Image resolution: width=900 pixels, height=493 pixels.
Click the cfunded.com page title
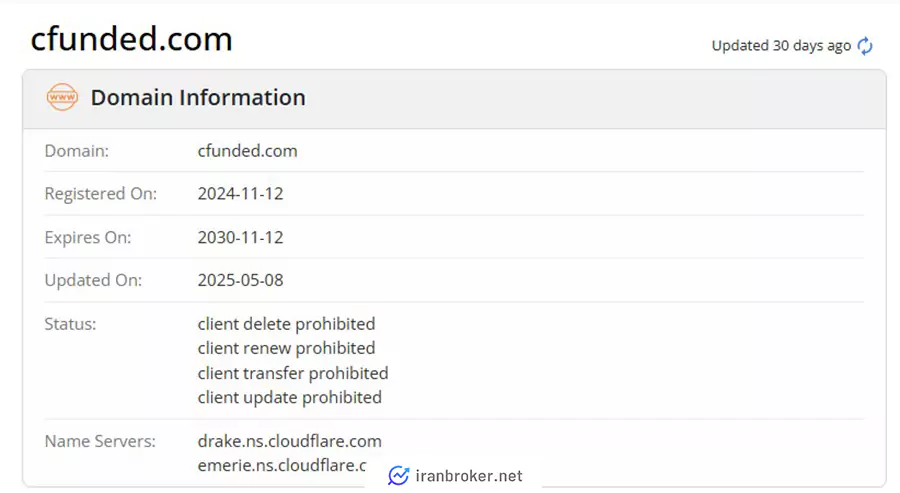click(x=131, y=39)
